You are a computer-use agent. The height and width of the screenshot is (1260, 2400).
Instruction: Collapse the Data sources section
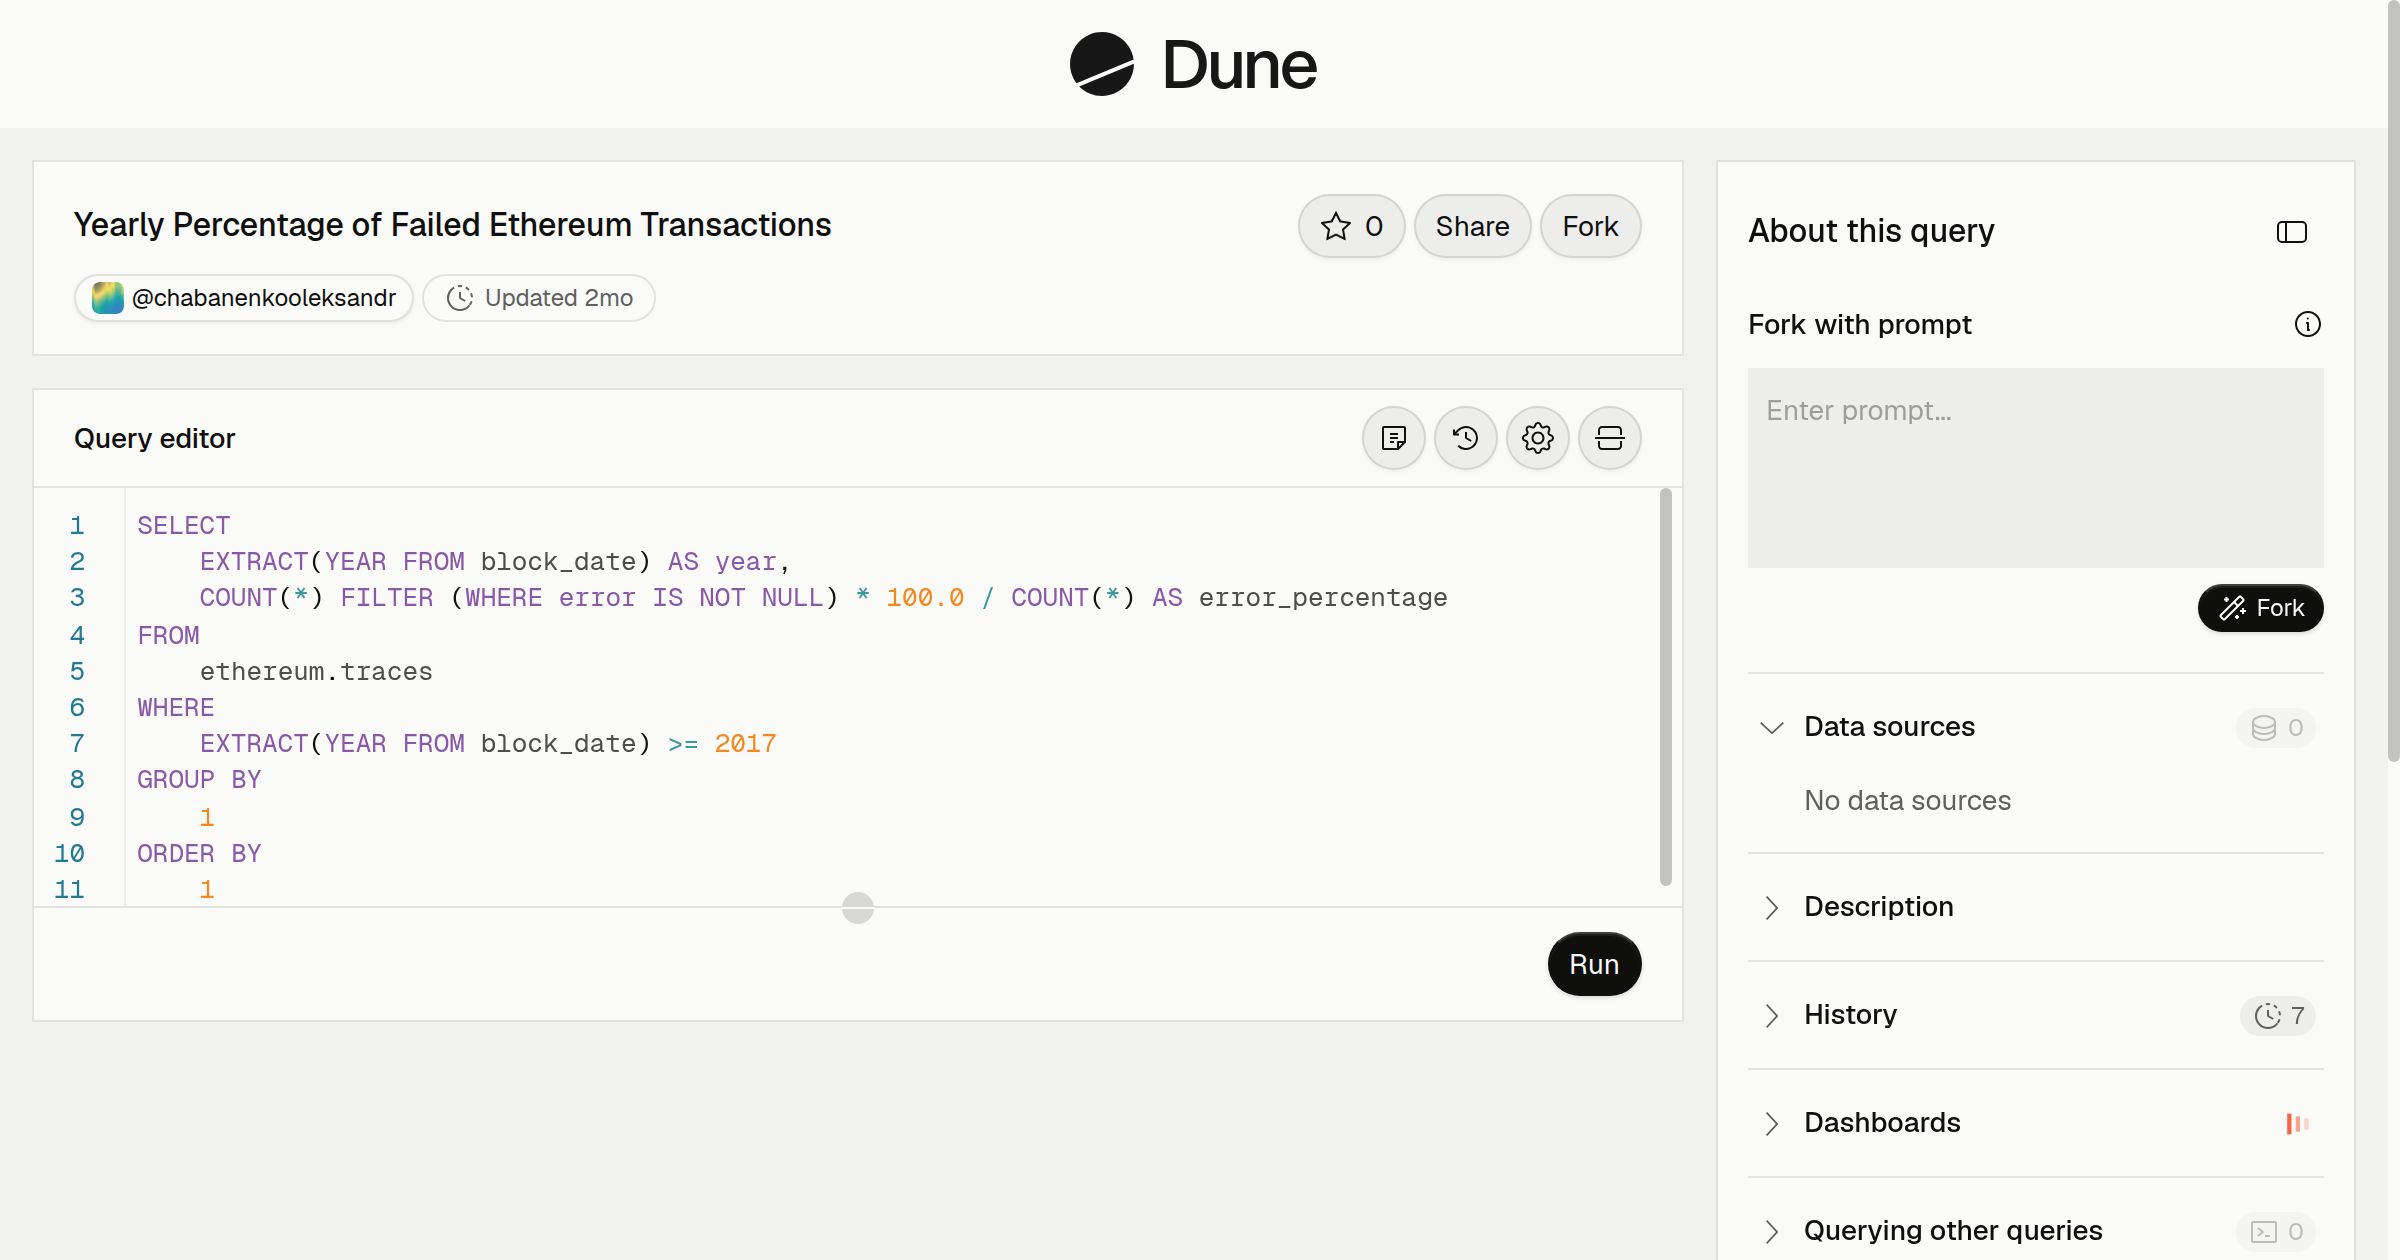1771,727
